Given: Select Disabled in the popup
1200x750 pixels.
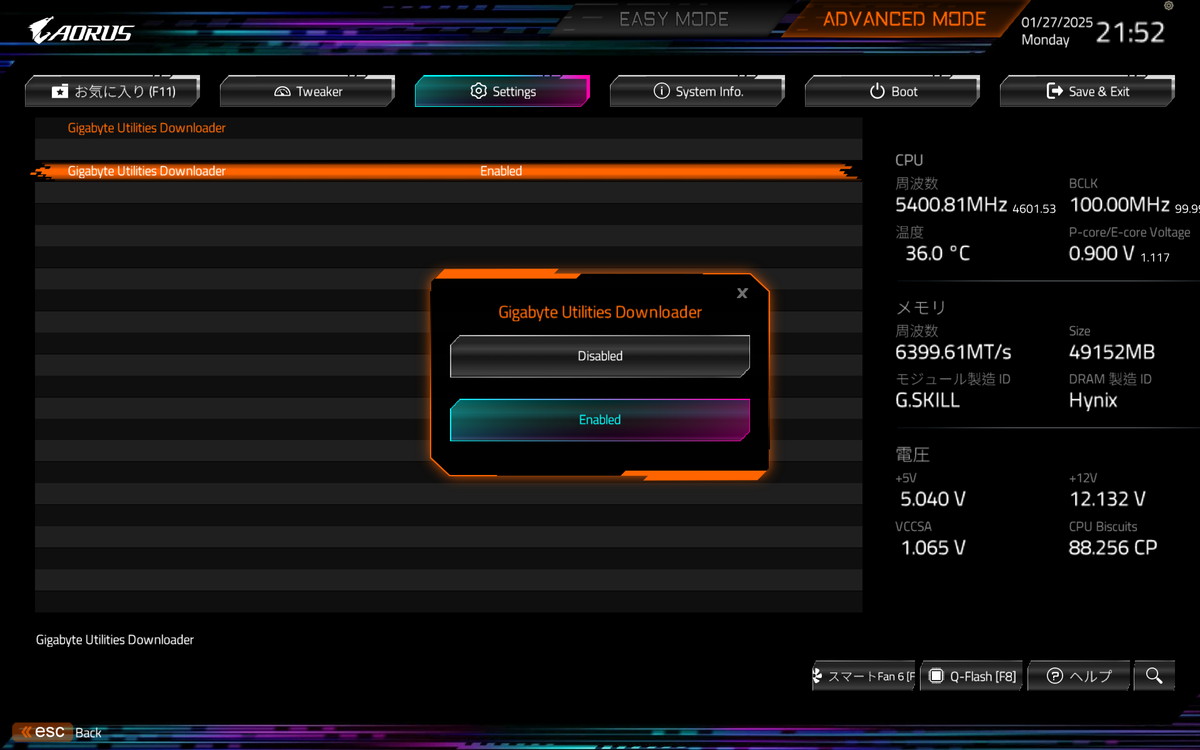Looking at the screenshot, I should (x=600, y=356).
